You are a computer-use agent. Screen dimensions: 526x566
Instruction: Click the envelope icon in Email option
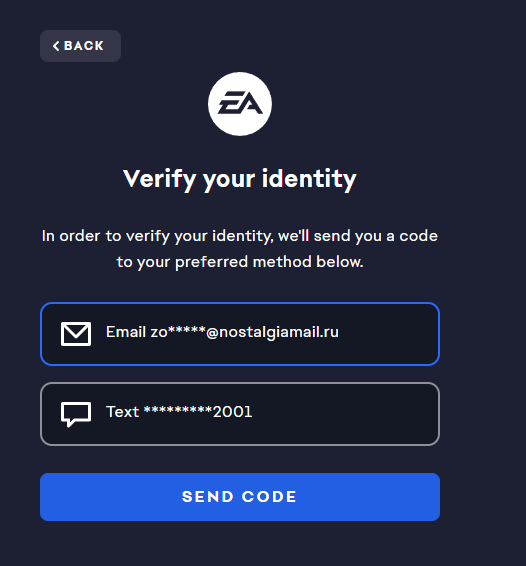(76, 334)
